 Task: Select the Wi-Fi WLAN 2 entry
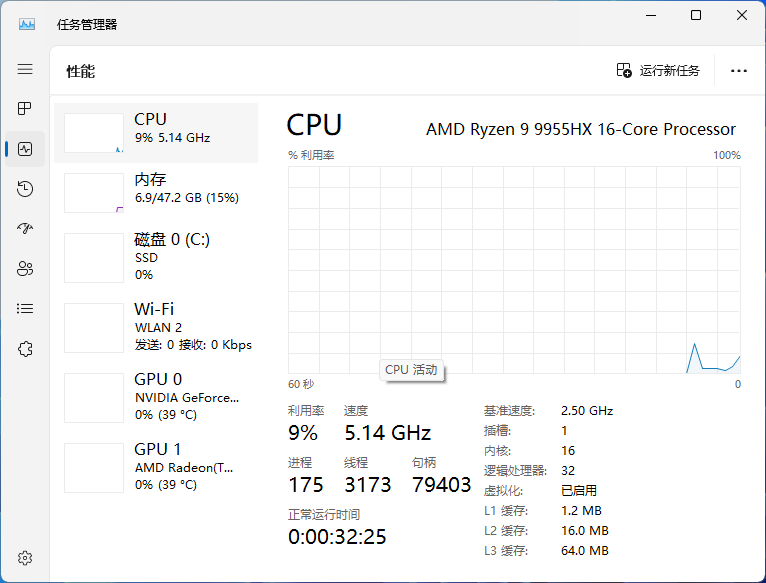[x=155, y=327]
